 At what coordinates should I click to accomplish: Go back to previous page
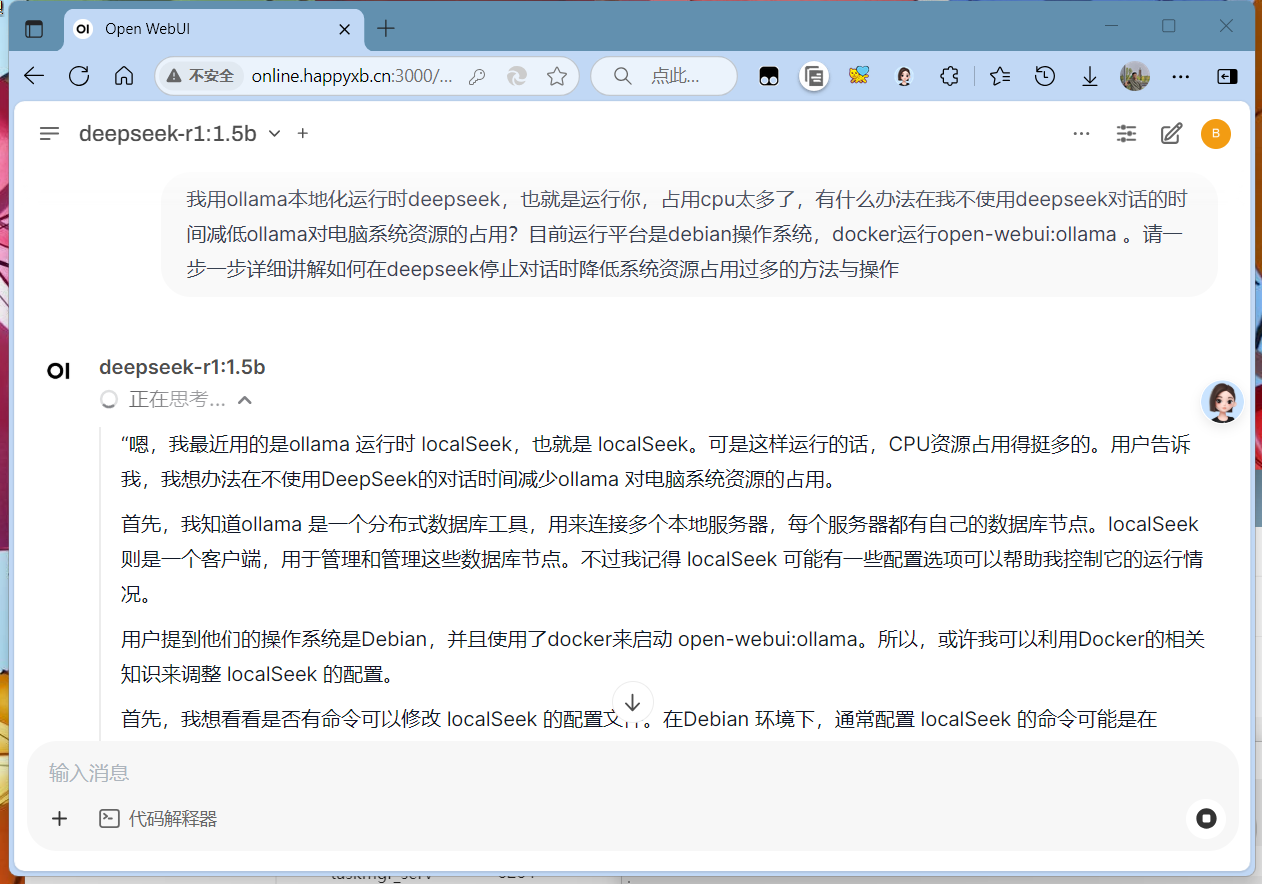click(x=34, y=76)
